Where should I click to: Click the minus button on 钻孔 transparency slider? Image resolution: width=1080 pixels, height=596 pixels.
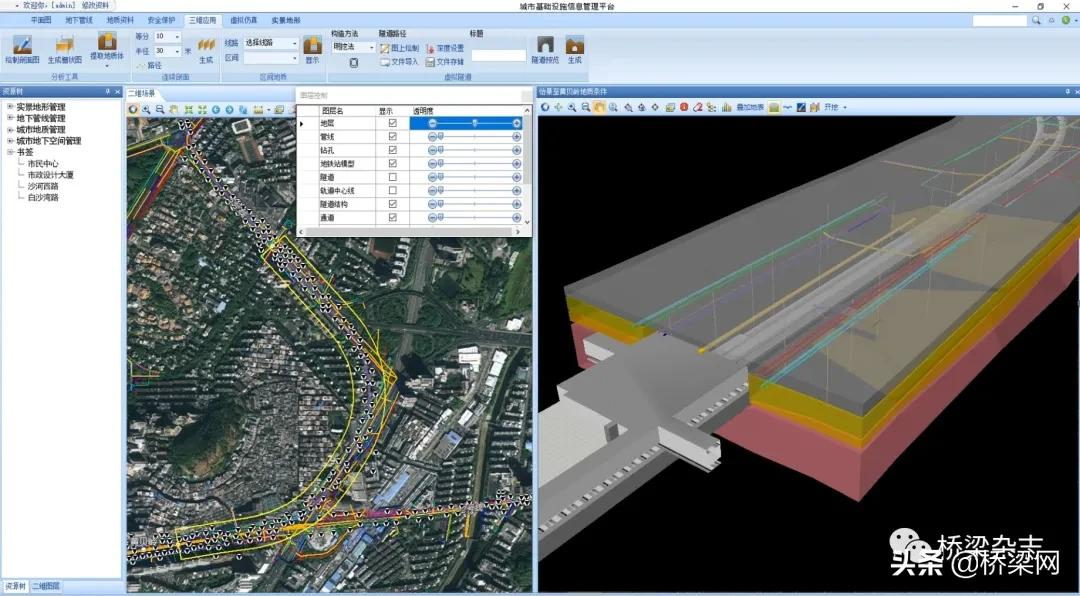433,150
